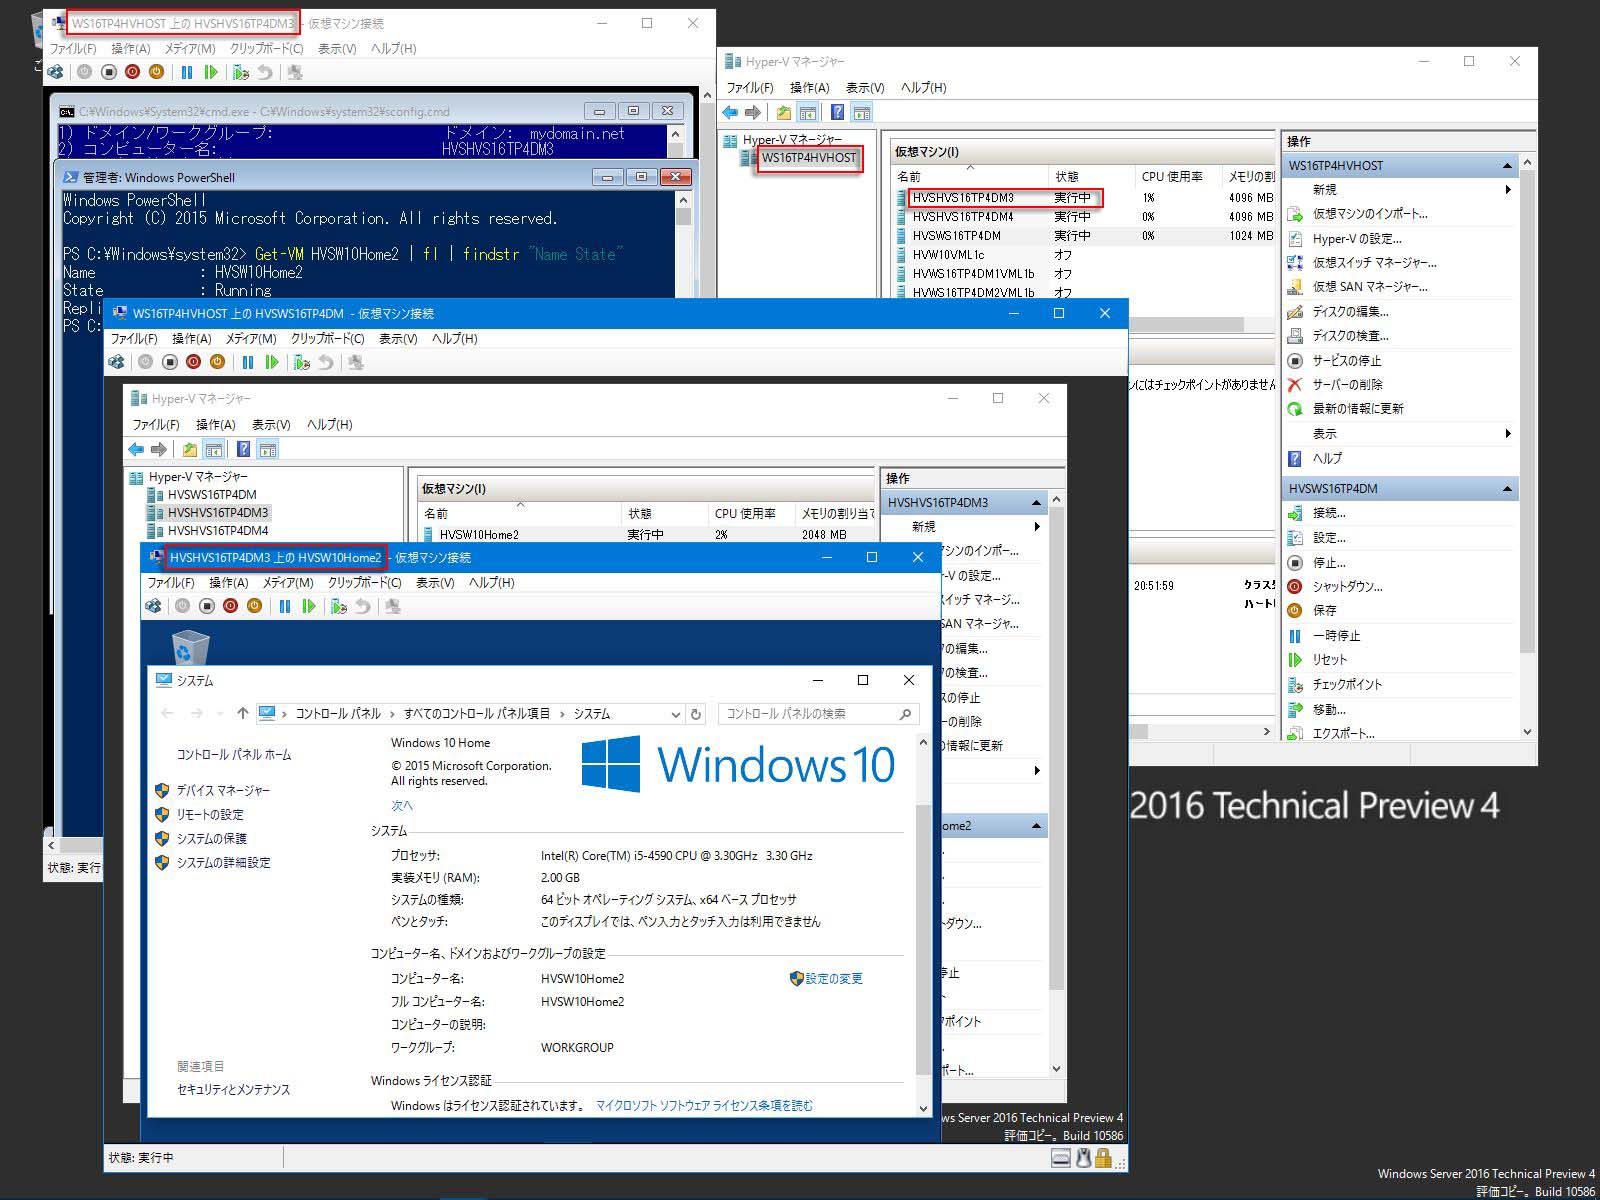Pause the HVSW10Home2 virtual machine from its toolbar
Image resolution: width=1600 pixels, height=1200 pixels.
pyautogui.click(x=285, y=606)
